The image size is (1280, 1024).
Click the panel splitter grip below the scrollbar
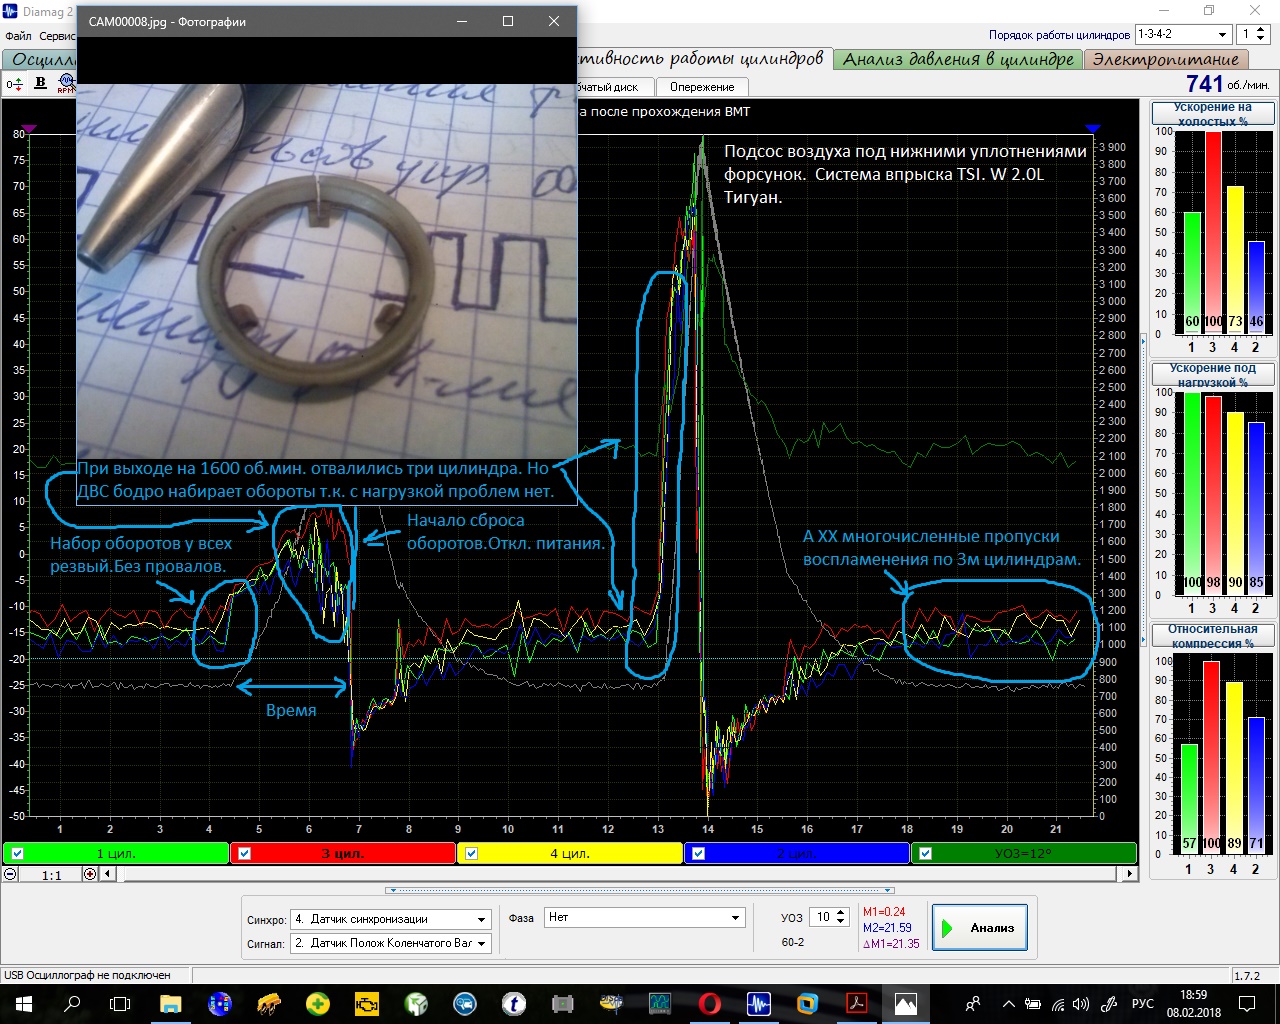coord(640,889)
